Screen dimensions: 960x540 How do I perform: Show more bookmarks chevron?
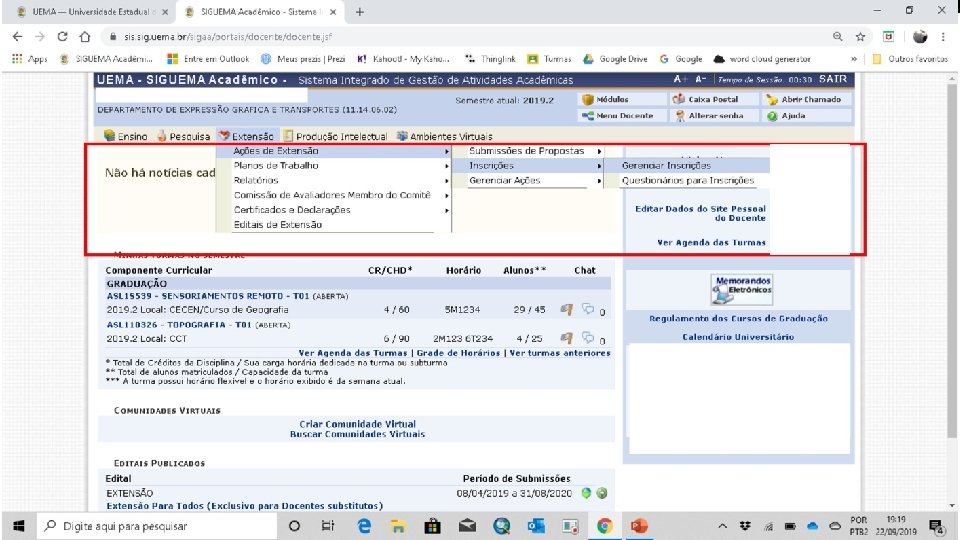pos(853,59)
